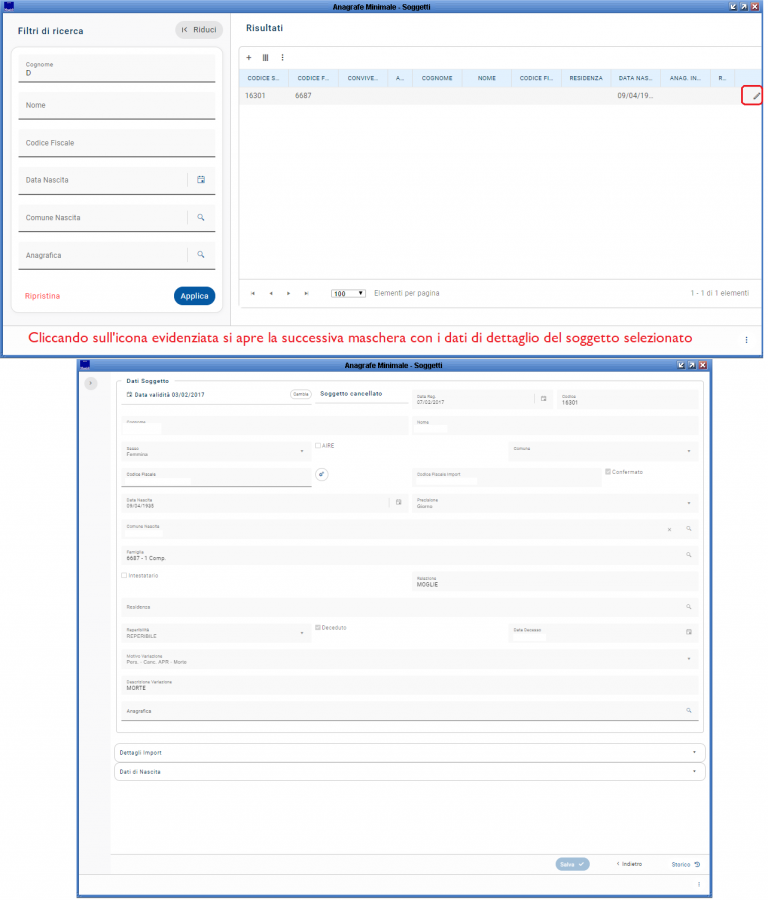Go to previous page of results

[272, 294]
